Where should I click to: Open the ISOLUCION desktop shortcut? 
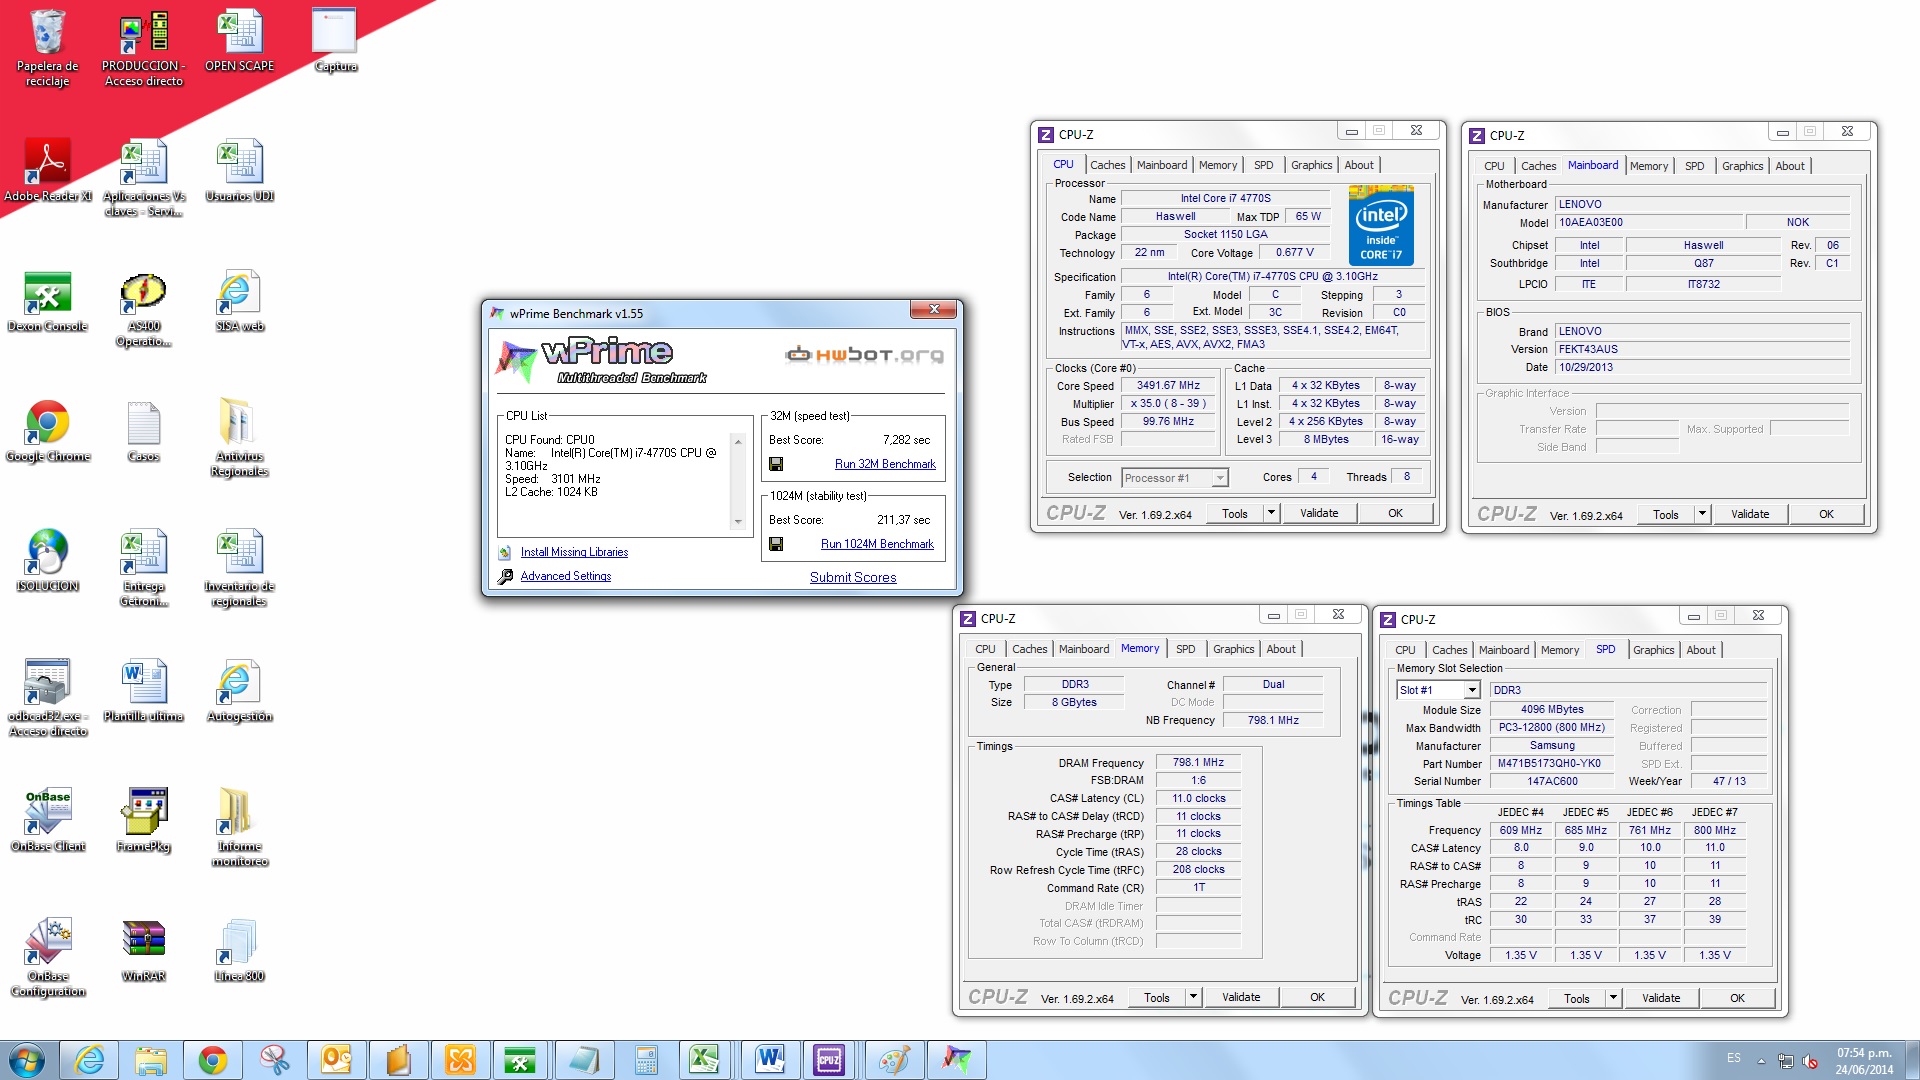pos(47,561)
